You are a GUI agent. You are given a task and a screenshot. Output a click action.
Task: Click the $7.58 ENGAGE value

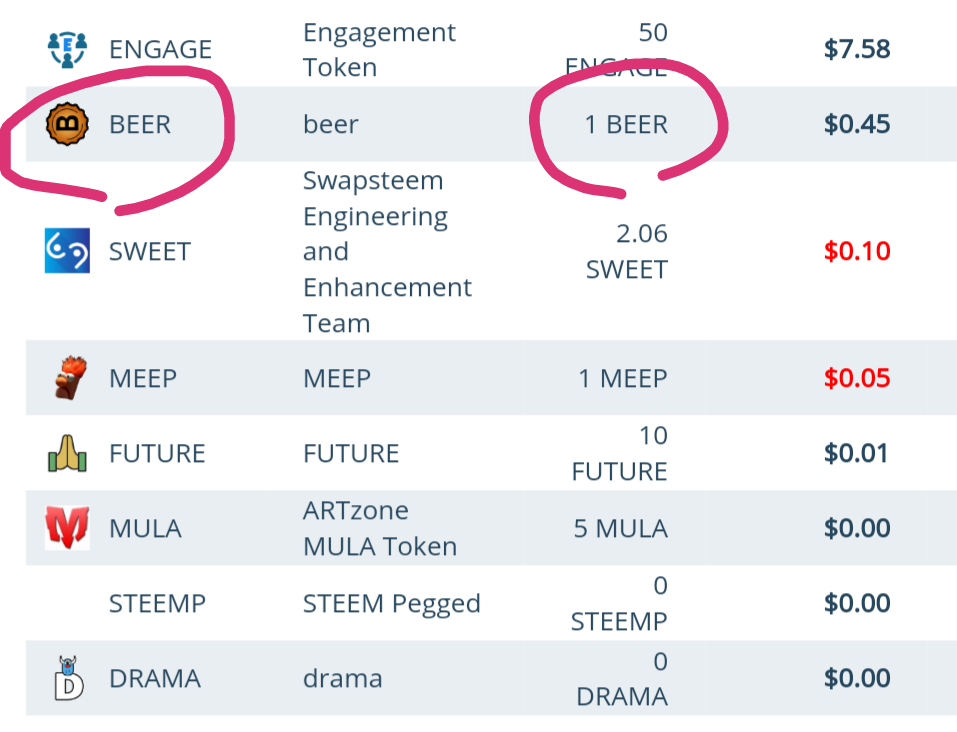click(x=857, y=49)
